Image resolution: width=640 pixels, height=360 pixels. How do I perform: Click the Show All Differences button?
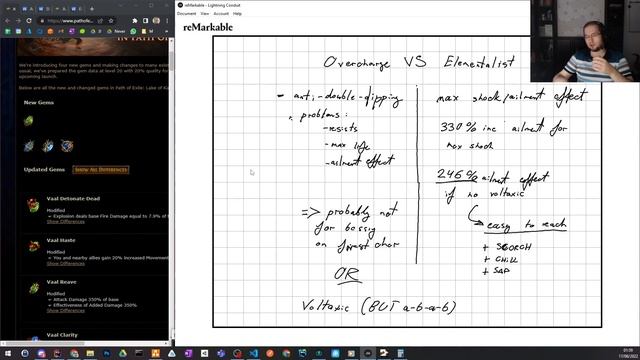(x=101, y=169)
